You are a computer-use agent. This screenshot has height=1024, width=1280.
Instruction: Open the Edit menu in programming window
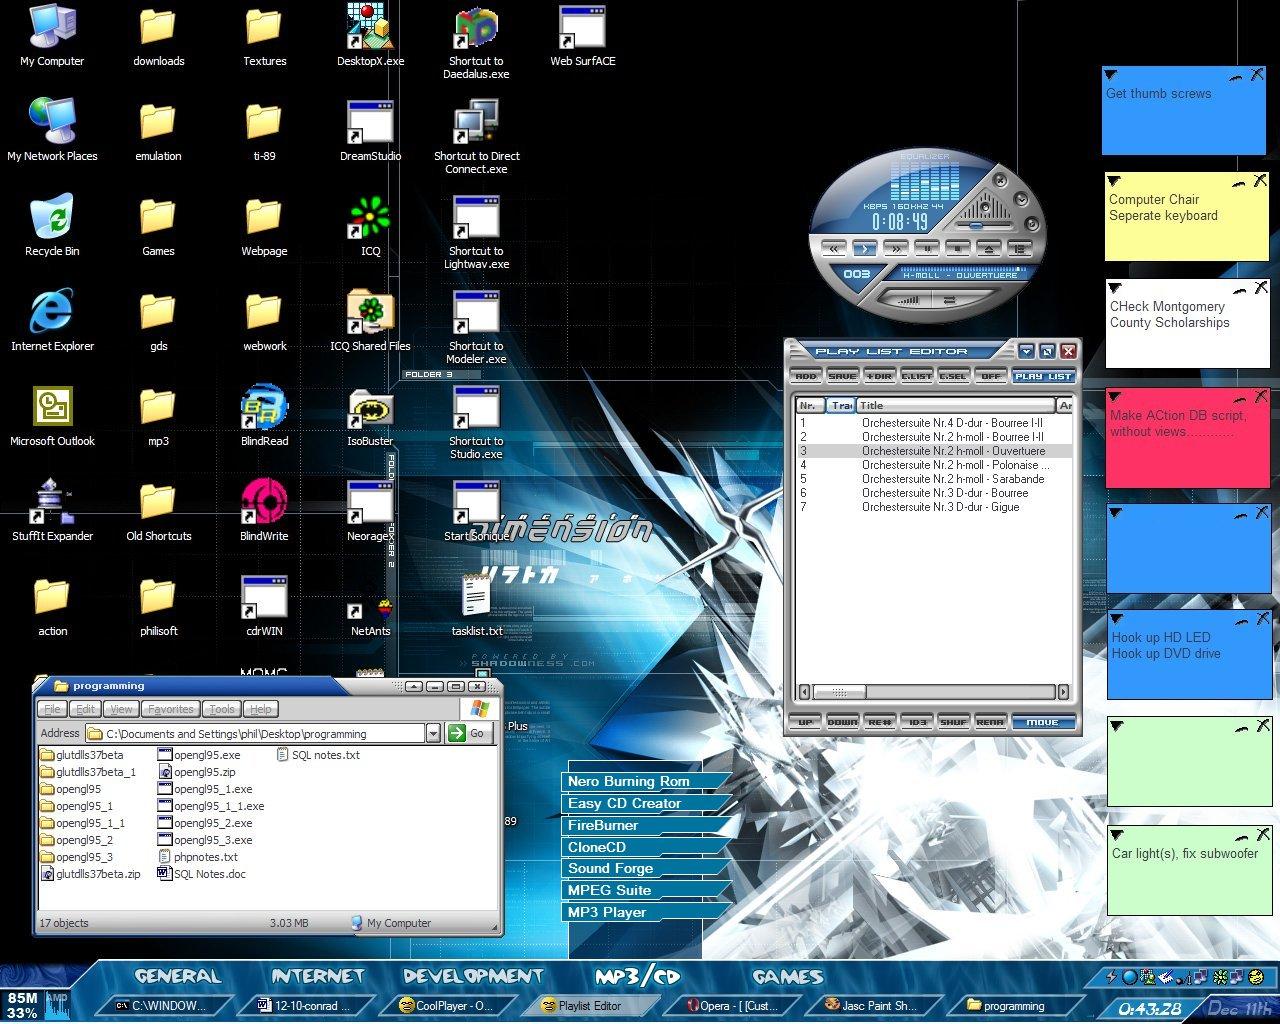pos(86,709)
